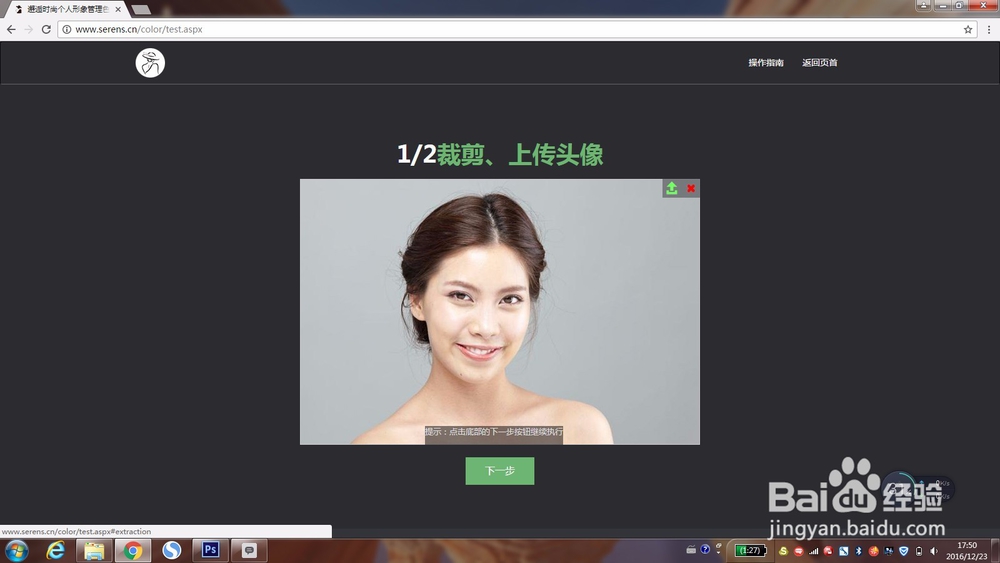The image size is (1000, 563).
Task: Bookmark the page with the star icon
Action: pos(967,29)
